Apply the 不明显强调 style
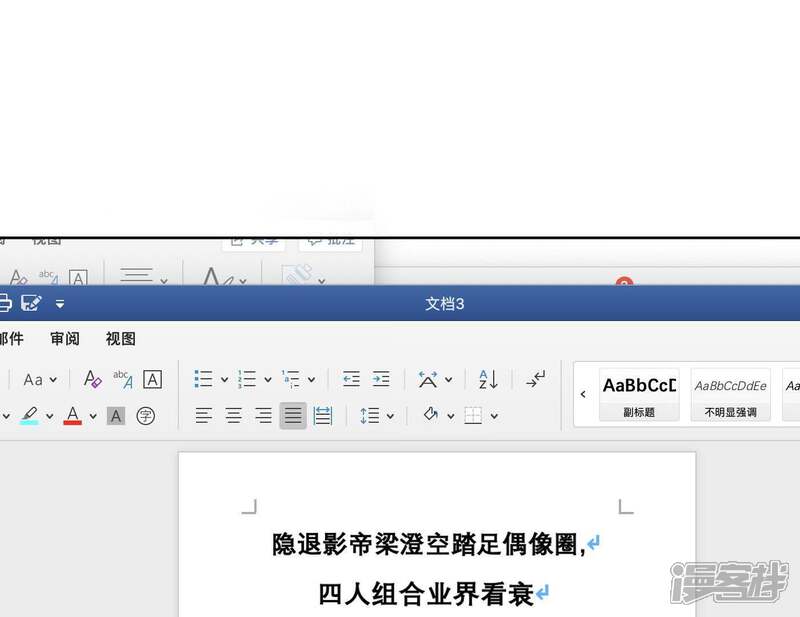 pyautogui.click(x=730, y=394)
